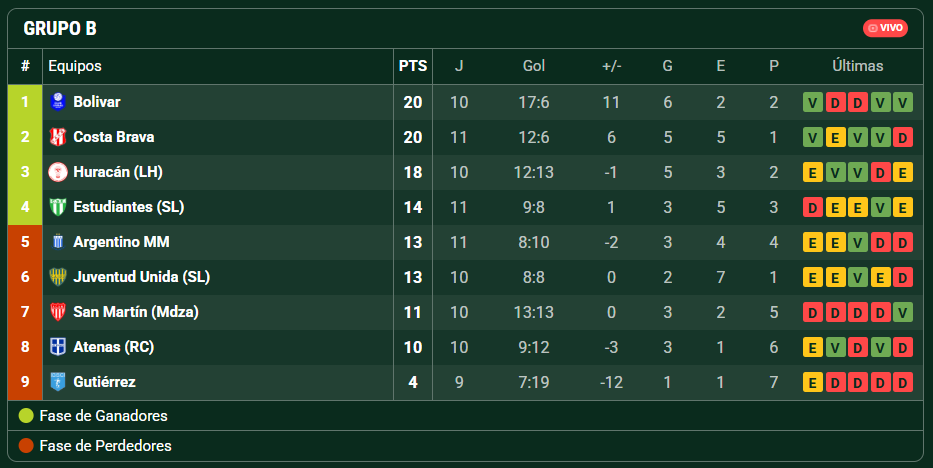Image resolution: width=933 pixels, height=468 pixels.
Task: Click the Fase de Perdedores legend dot
Action: pos(26,445)
